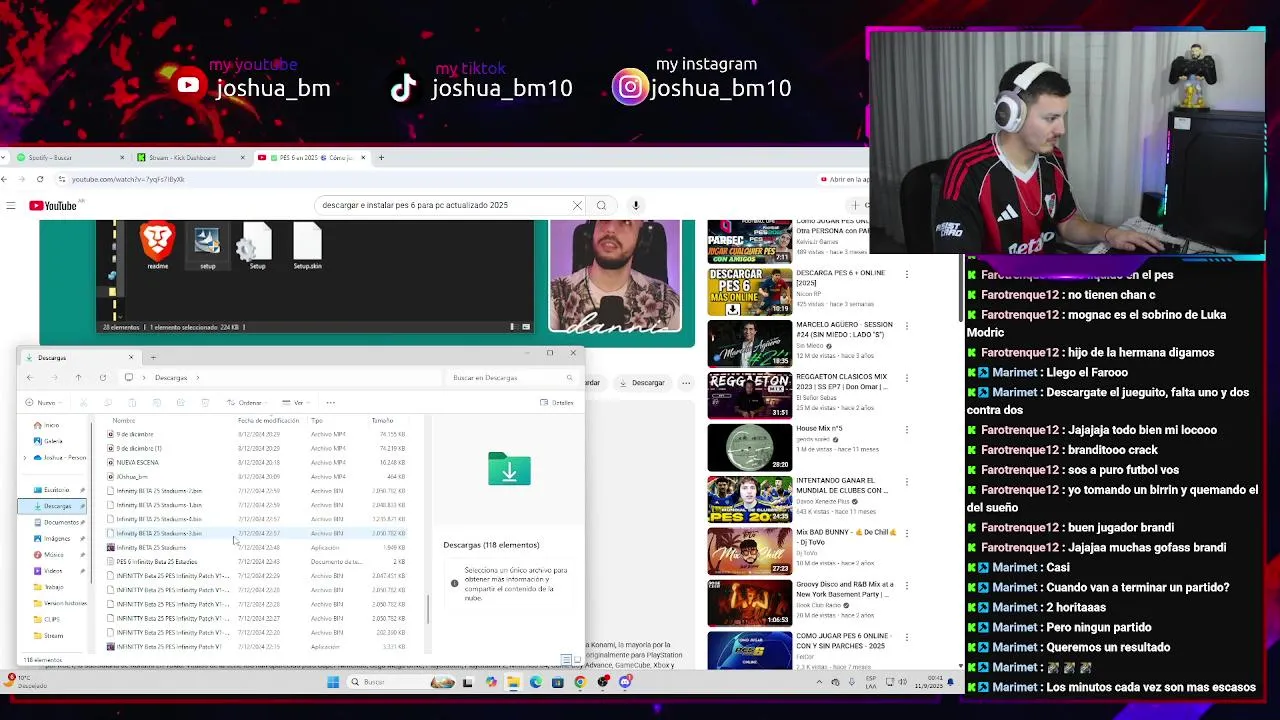Viewport: 1280px width, 720px height.
Task: Click the YouTube search magnifier button
Action: coord(601,205)
